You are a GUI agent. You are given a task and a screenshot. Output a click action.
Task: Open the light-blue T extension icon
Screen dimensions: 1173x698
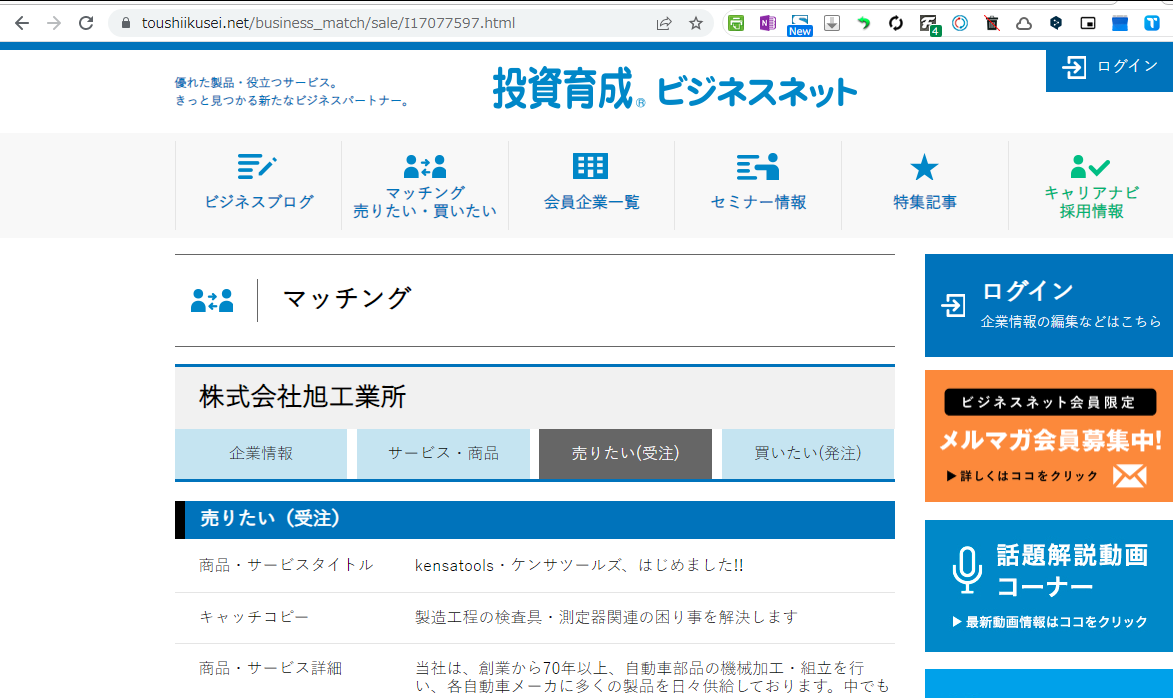click(1152, 23)
